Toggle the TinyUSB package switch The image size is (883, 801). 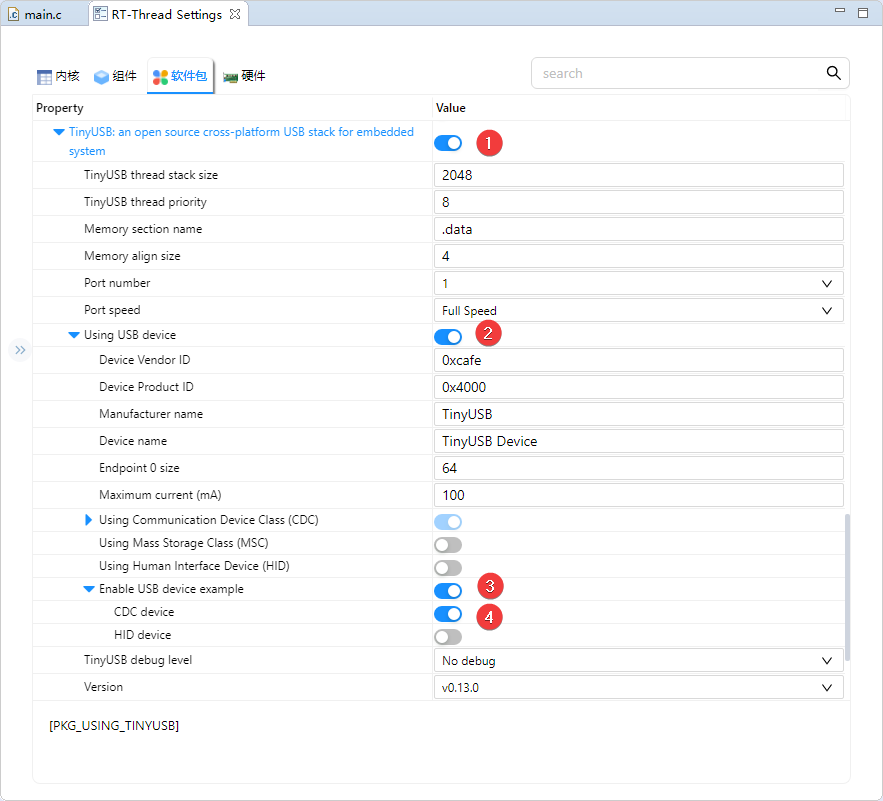pos(448,143)
